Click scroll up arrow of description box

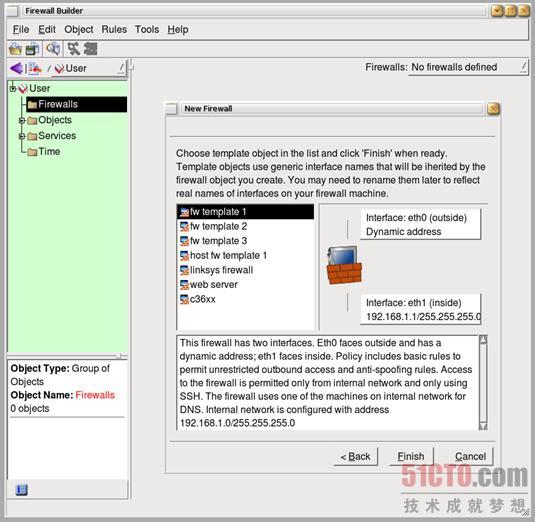(483, 340)
